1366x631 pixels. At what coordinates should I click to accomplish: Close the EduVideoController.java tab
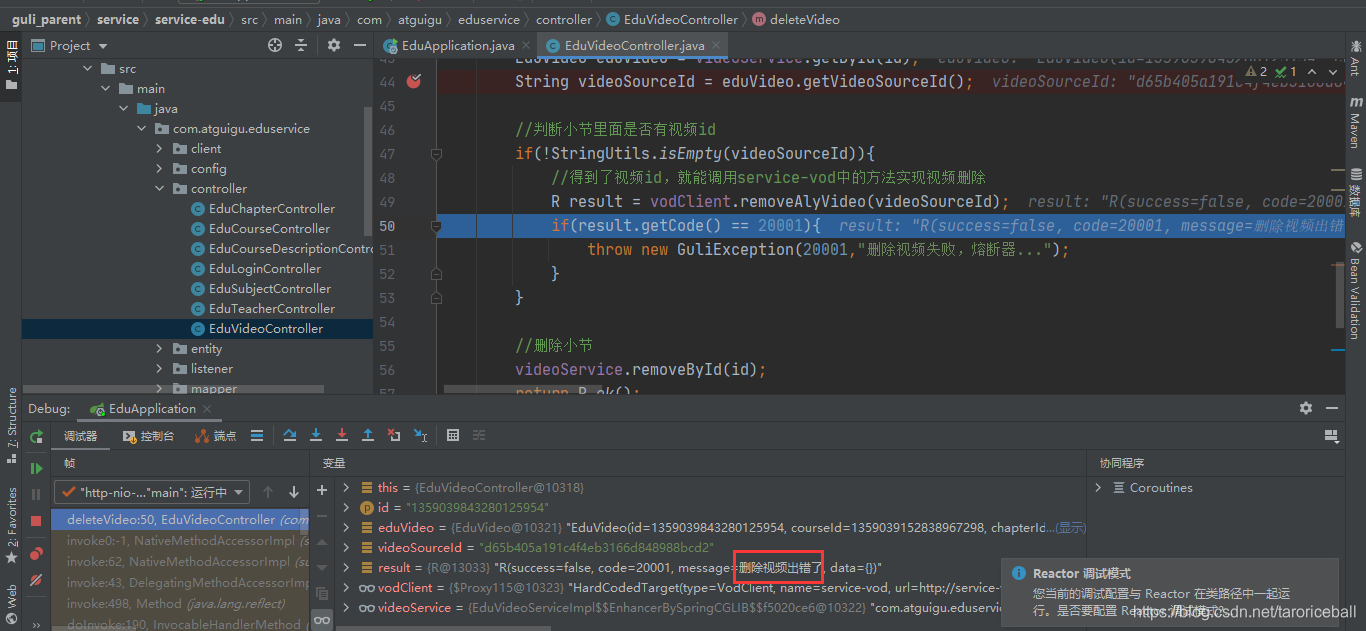pos(718,46)
